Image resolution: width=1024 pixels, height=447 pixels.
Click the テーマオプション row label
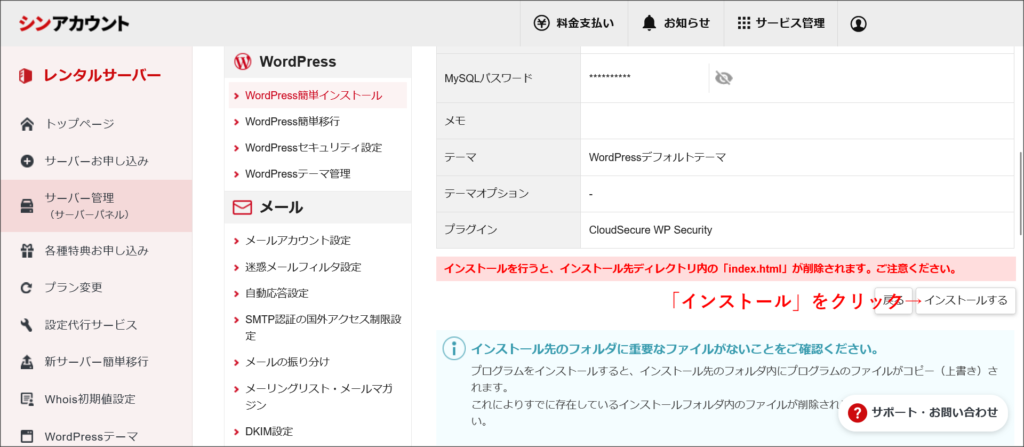tap(487, 194)
